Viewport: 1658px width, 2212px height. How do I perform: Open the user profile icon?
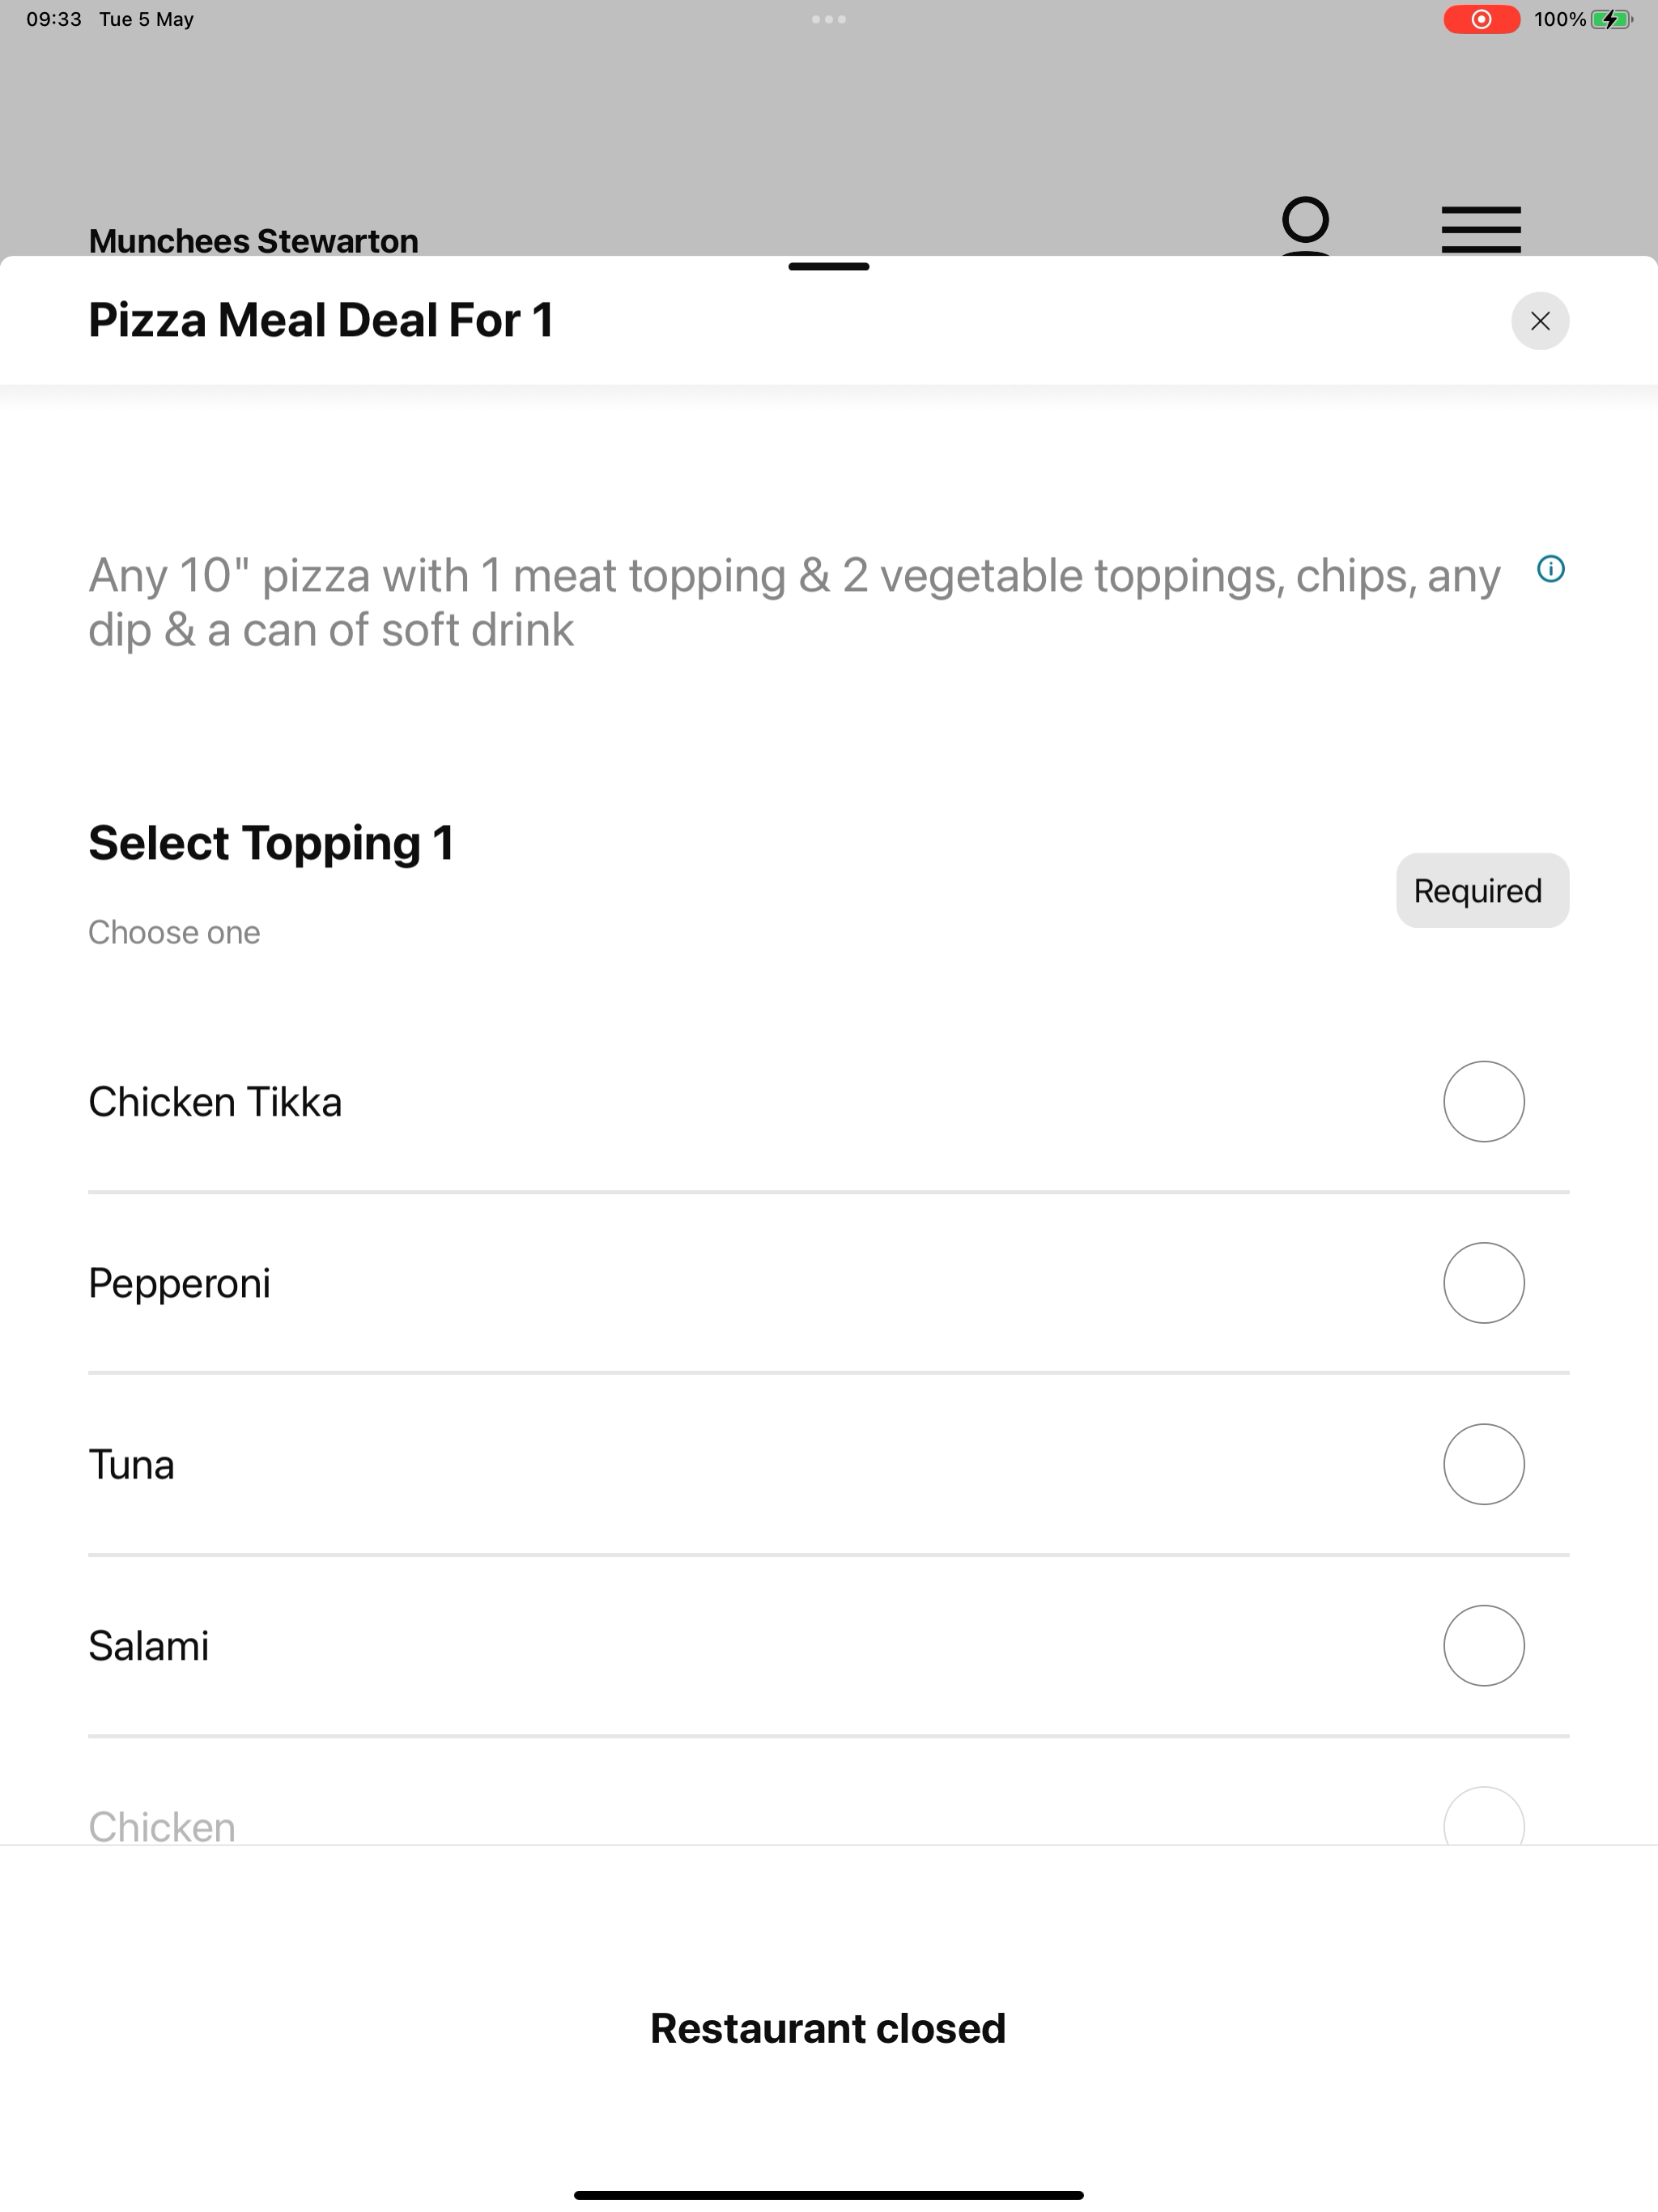[1305, 227]
